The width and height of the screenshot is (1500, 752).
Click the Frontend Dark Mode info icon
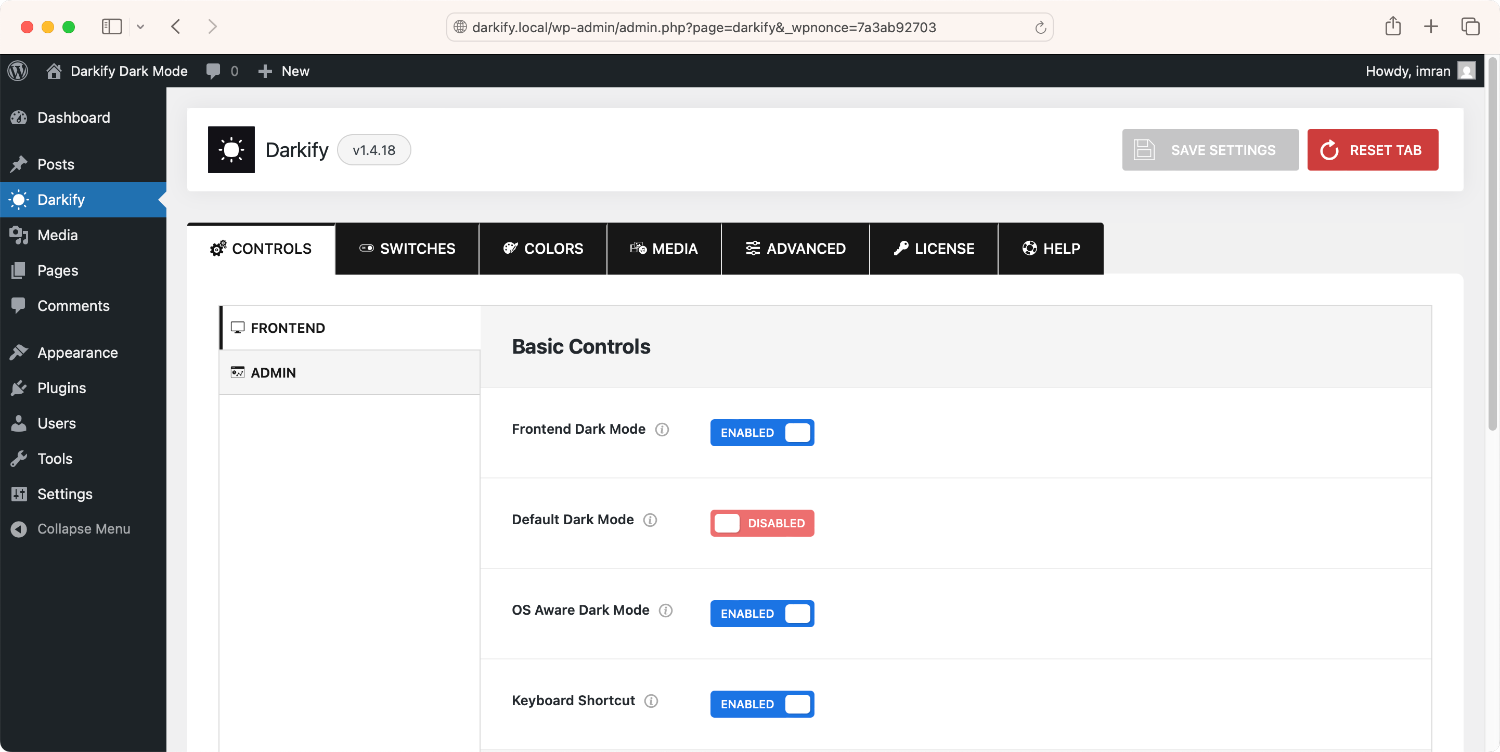pos(662,429)
